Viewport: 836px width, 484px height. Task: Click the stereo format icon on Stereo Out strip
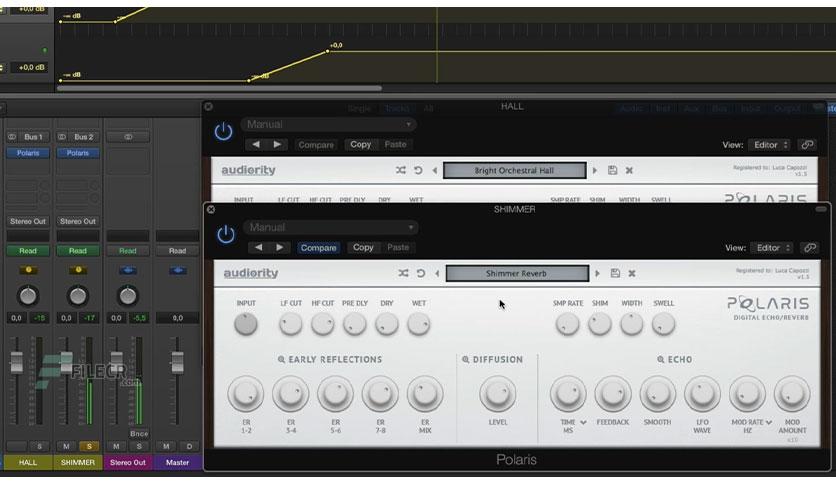(x=128, y=137)
